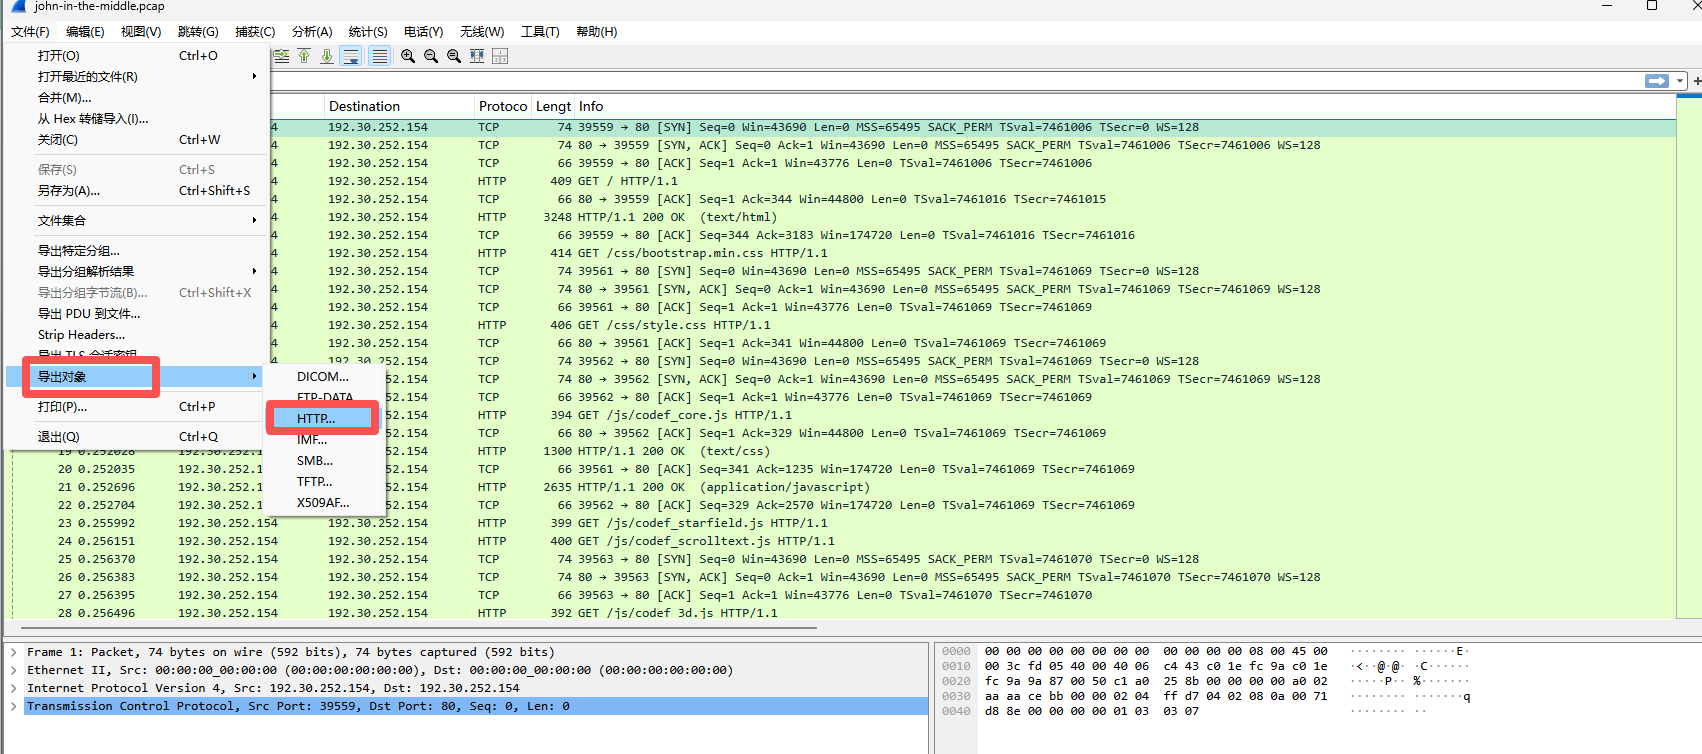The image size is (1702, 754).
Task: Select DICOM... in export objects submenu
Action: click(x=324, y=377)
